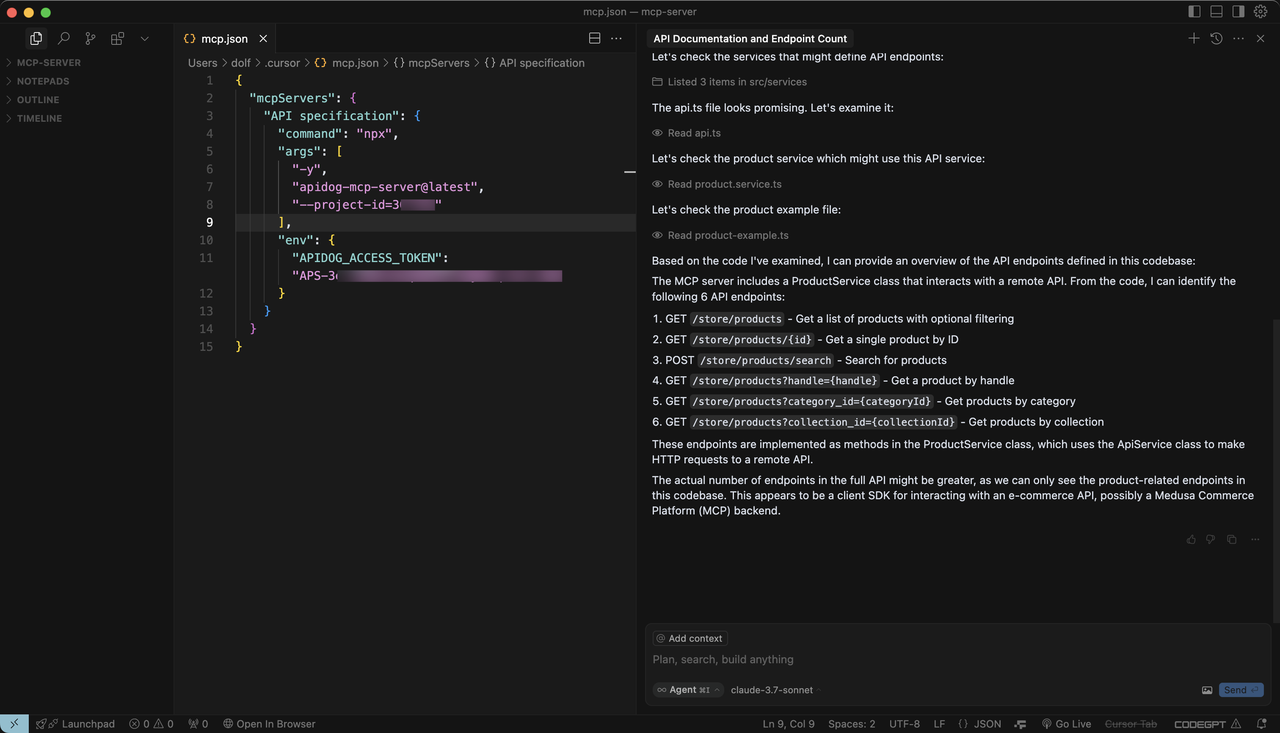Give thumbs up to the response
Screen dimensions: 1280x733
coord(1191,539)
